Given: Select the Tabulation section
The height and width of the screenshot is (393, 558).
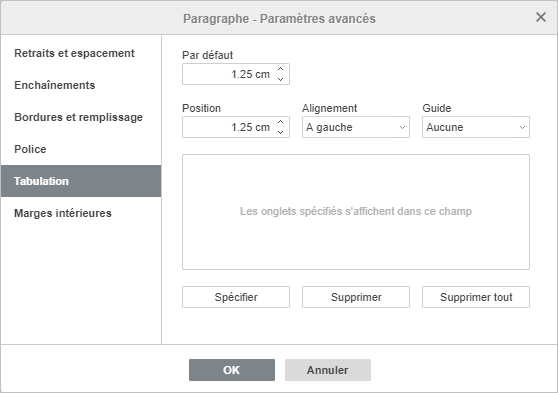Looking at the screenshot, I should (81, 181).
